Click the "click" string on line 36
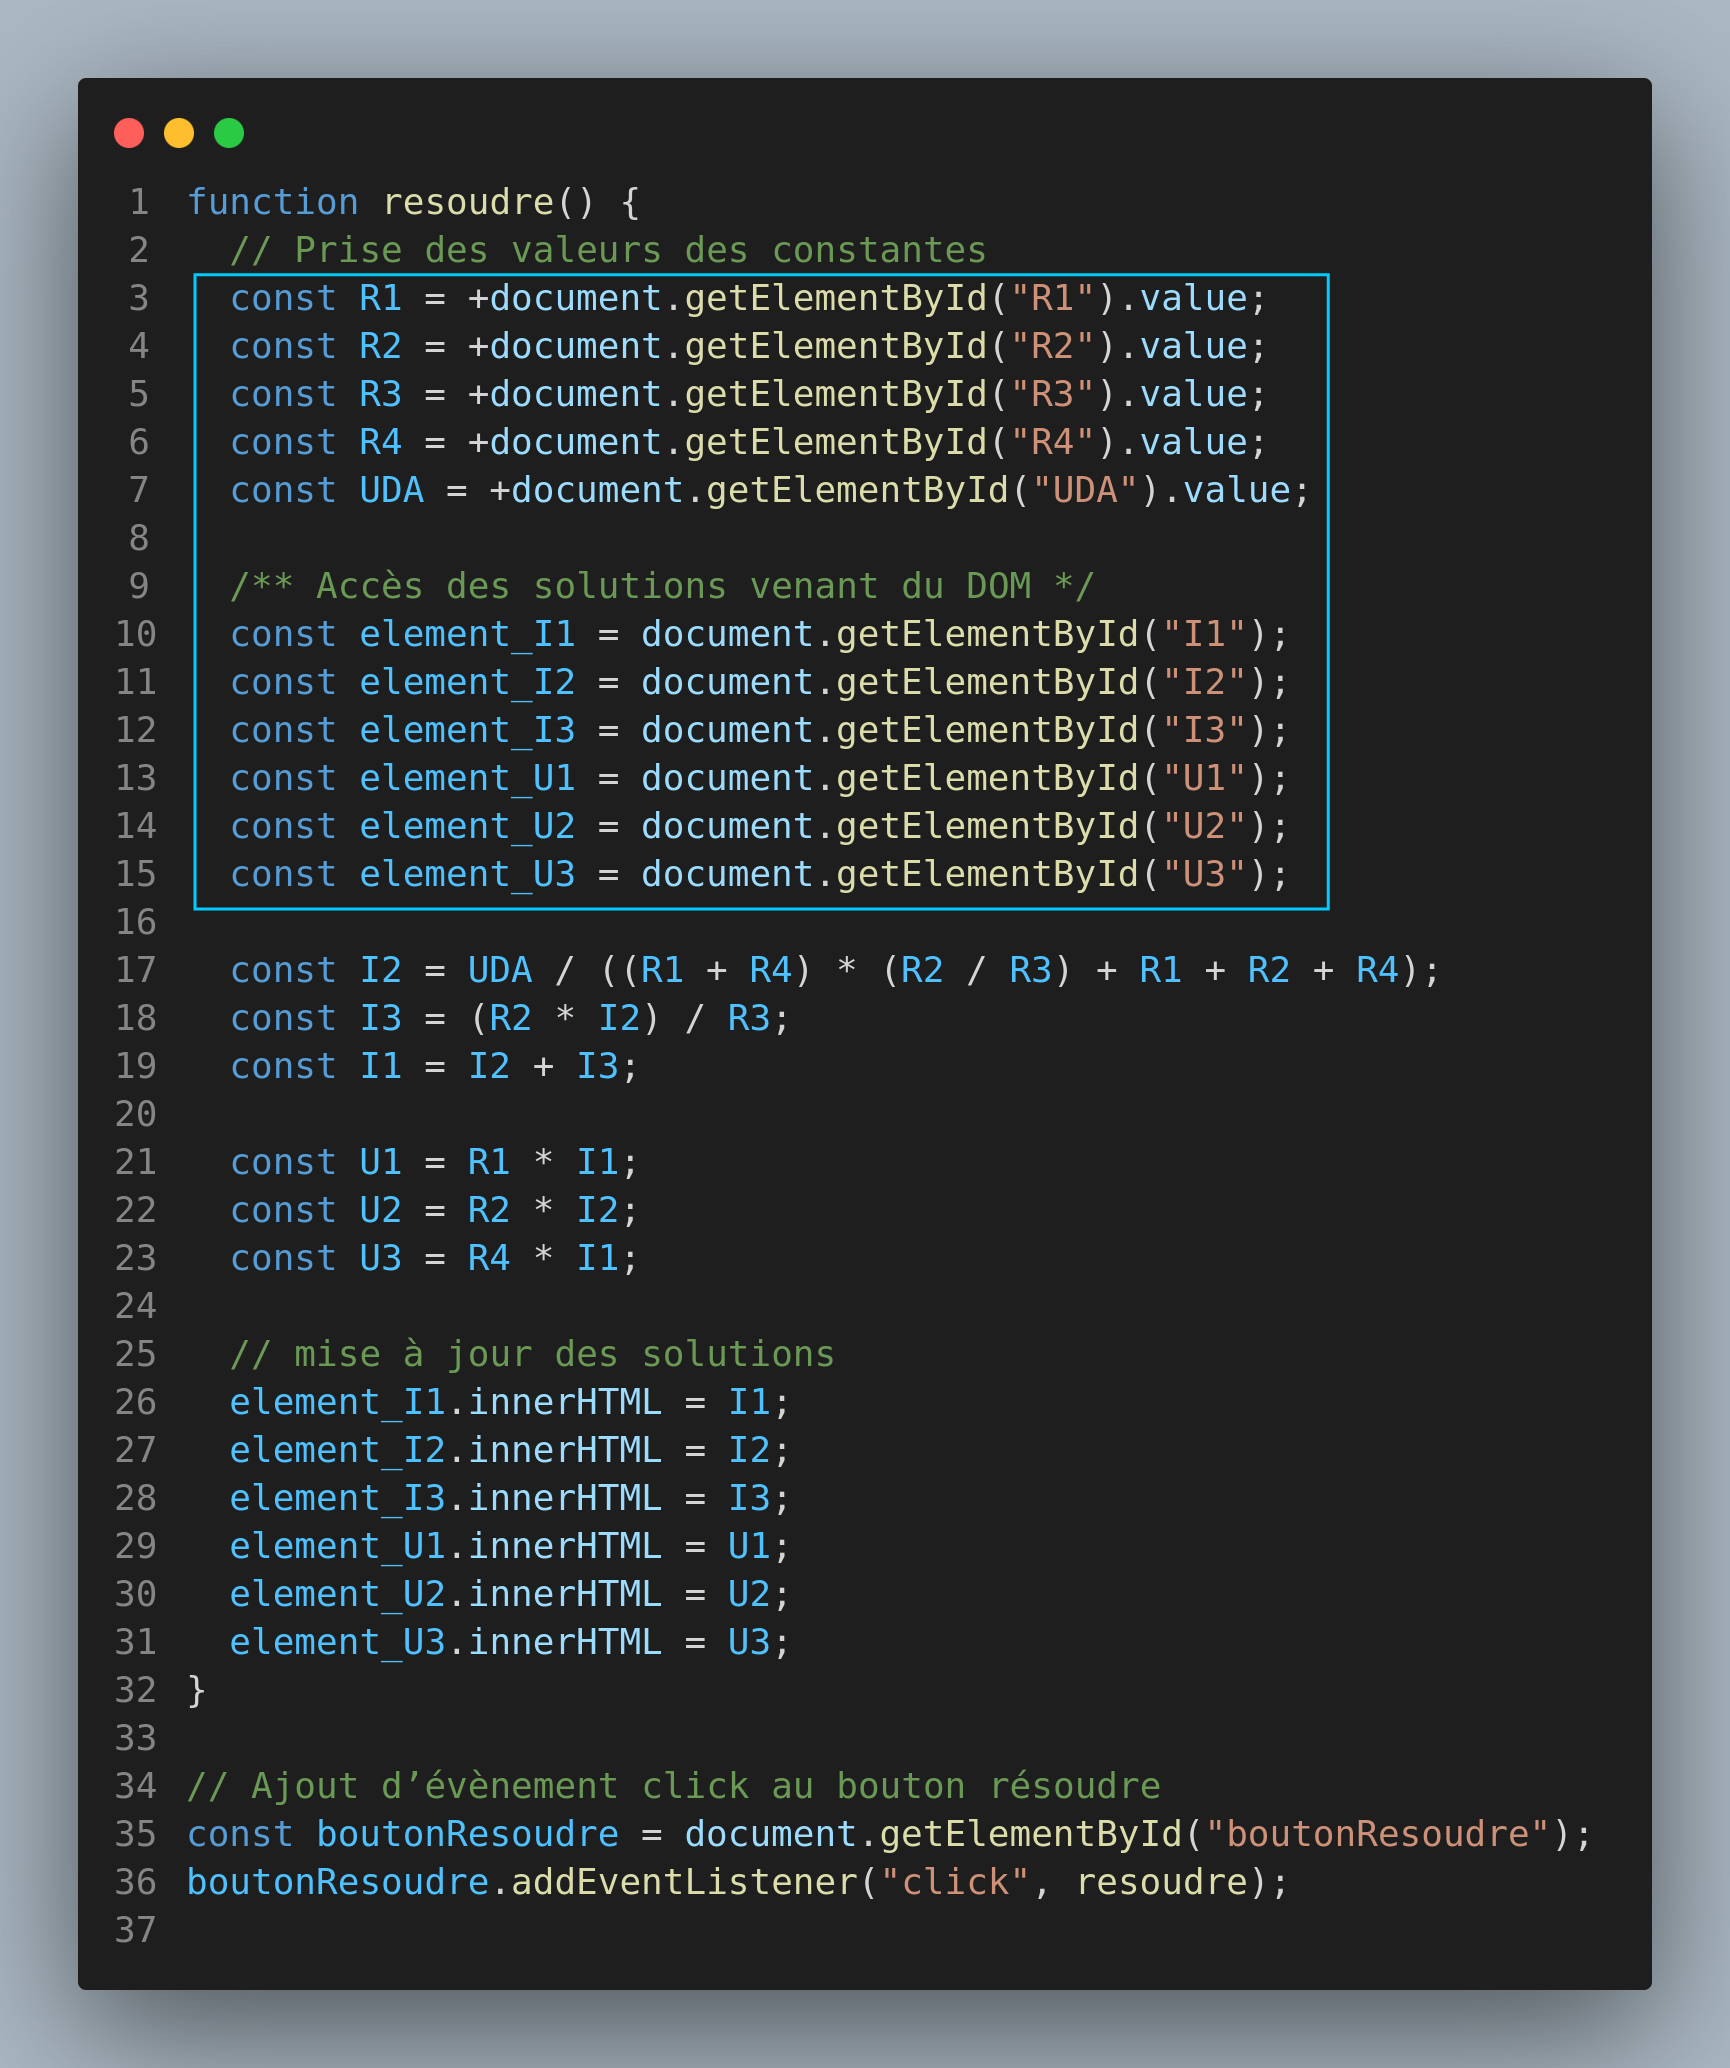Screen dimensions: 1730x2068 point(954,1882)
